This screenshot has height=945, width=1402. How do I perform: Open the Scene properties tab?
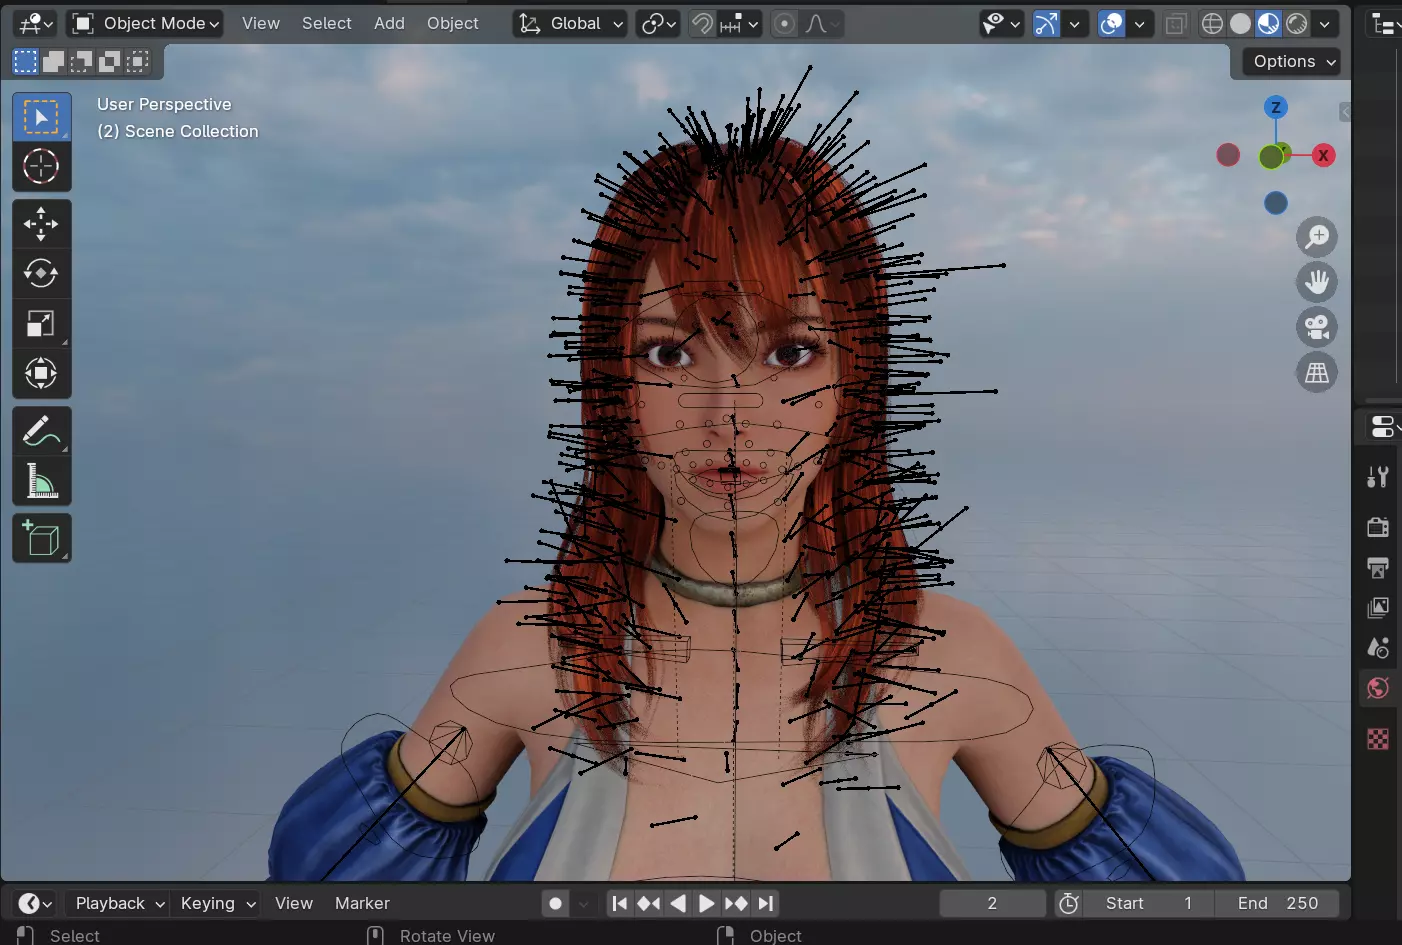coord(1378,648)
